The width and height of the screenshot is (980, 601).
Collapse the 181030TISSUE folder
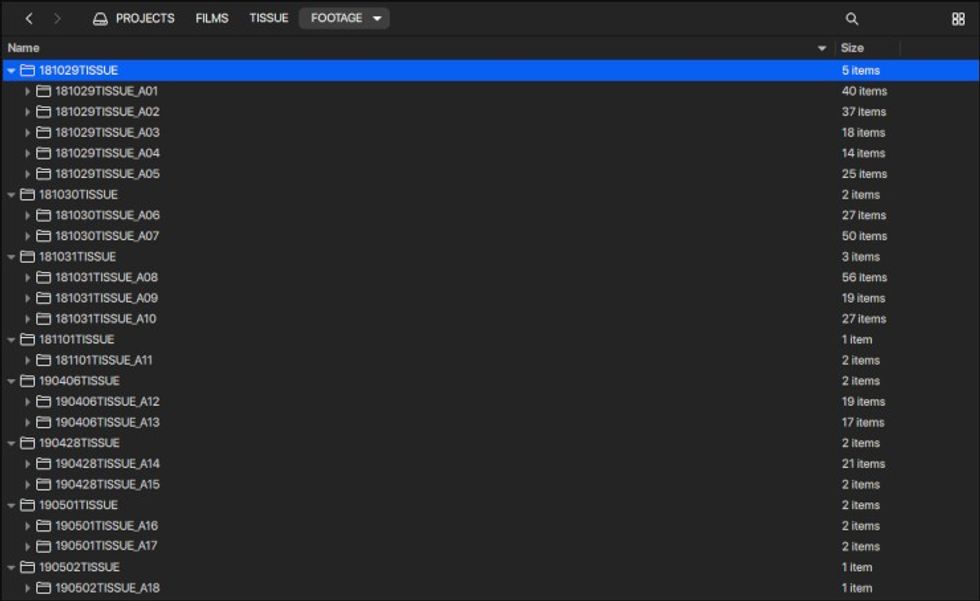11,195
